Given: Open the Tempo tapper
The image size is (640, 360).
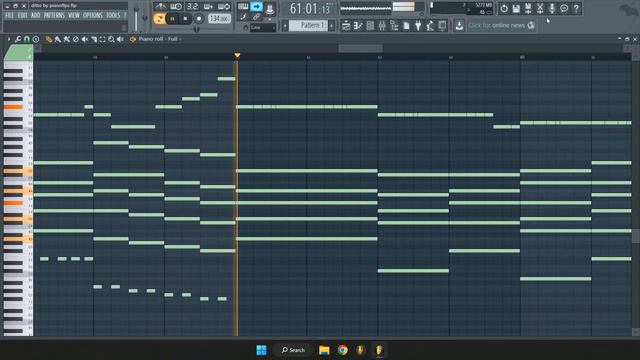Looking at the screenshot, I should pyautogui.click(x=430, y=26).
